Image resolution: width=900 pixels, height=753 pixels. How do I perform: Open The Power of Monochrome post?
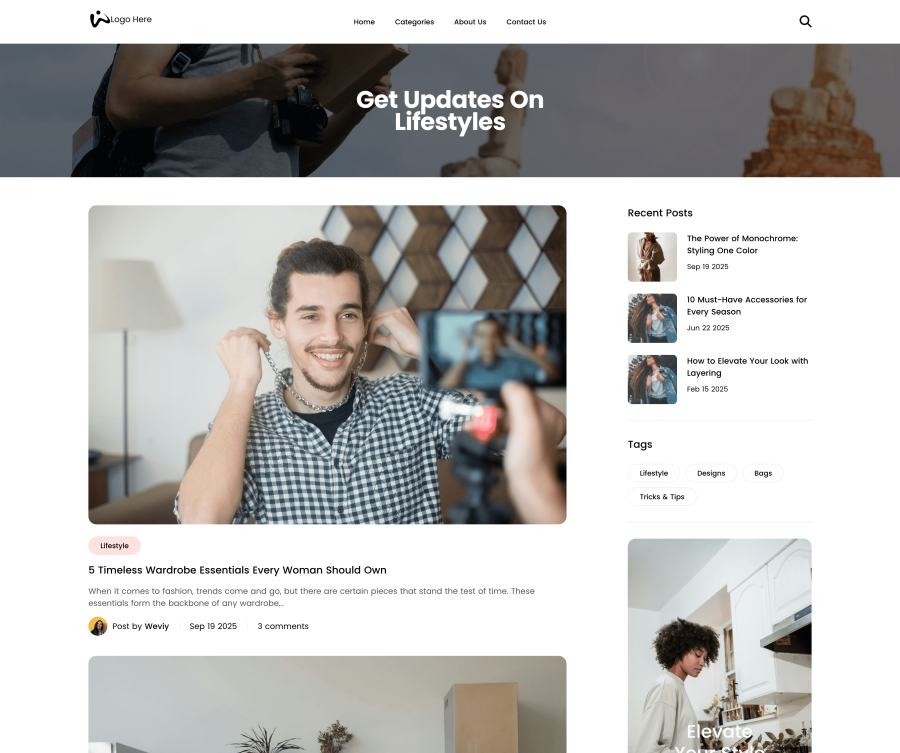[x=742, y=244]
